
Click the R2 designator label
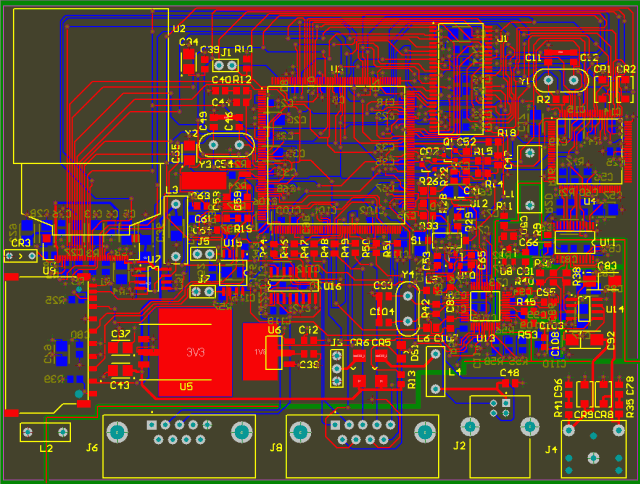pos(543,99)
